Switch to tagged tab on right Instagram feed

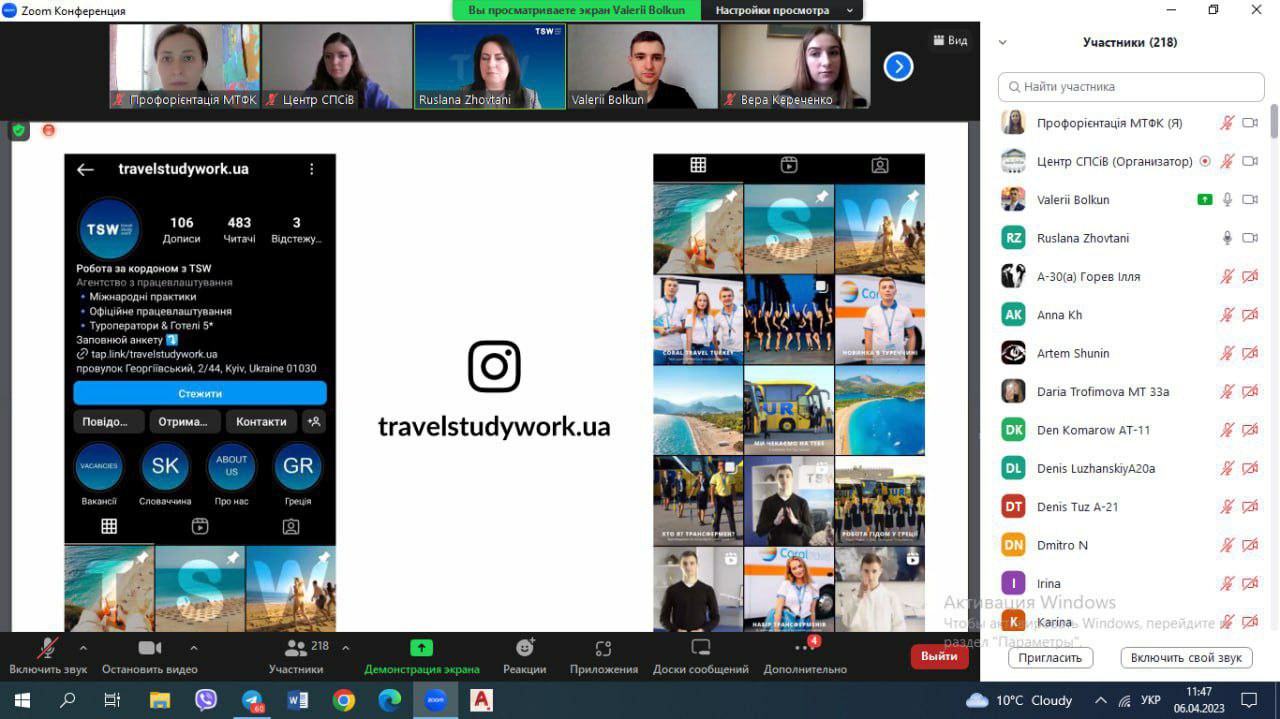coord(880,166)
